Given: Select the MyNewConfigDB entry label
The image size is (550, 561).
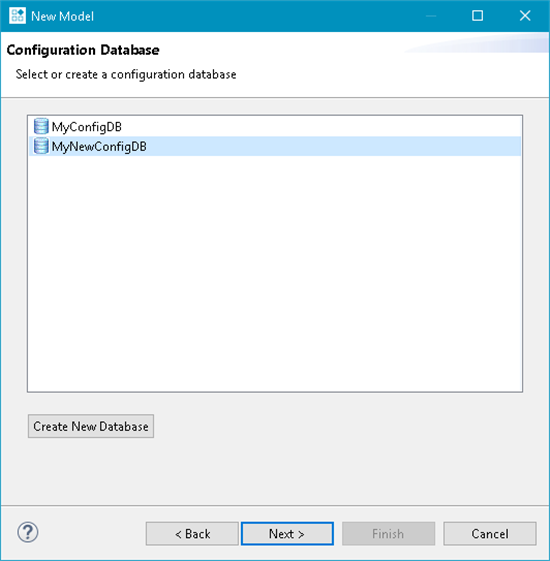Looking at the screenshot, I should (x=99, y=147).
